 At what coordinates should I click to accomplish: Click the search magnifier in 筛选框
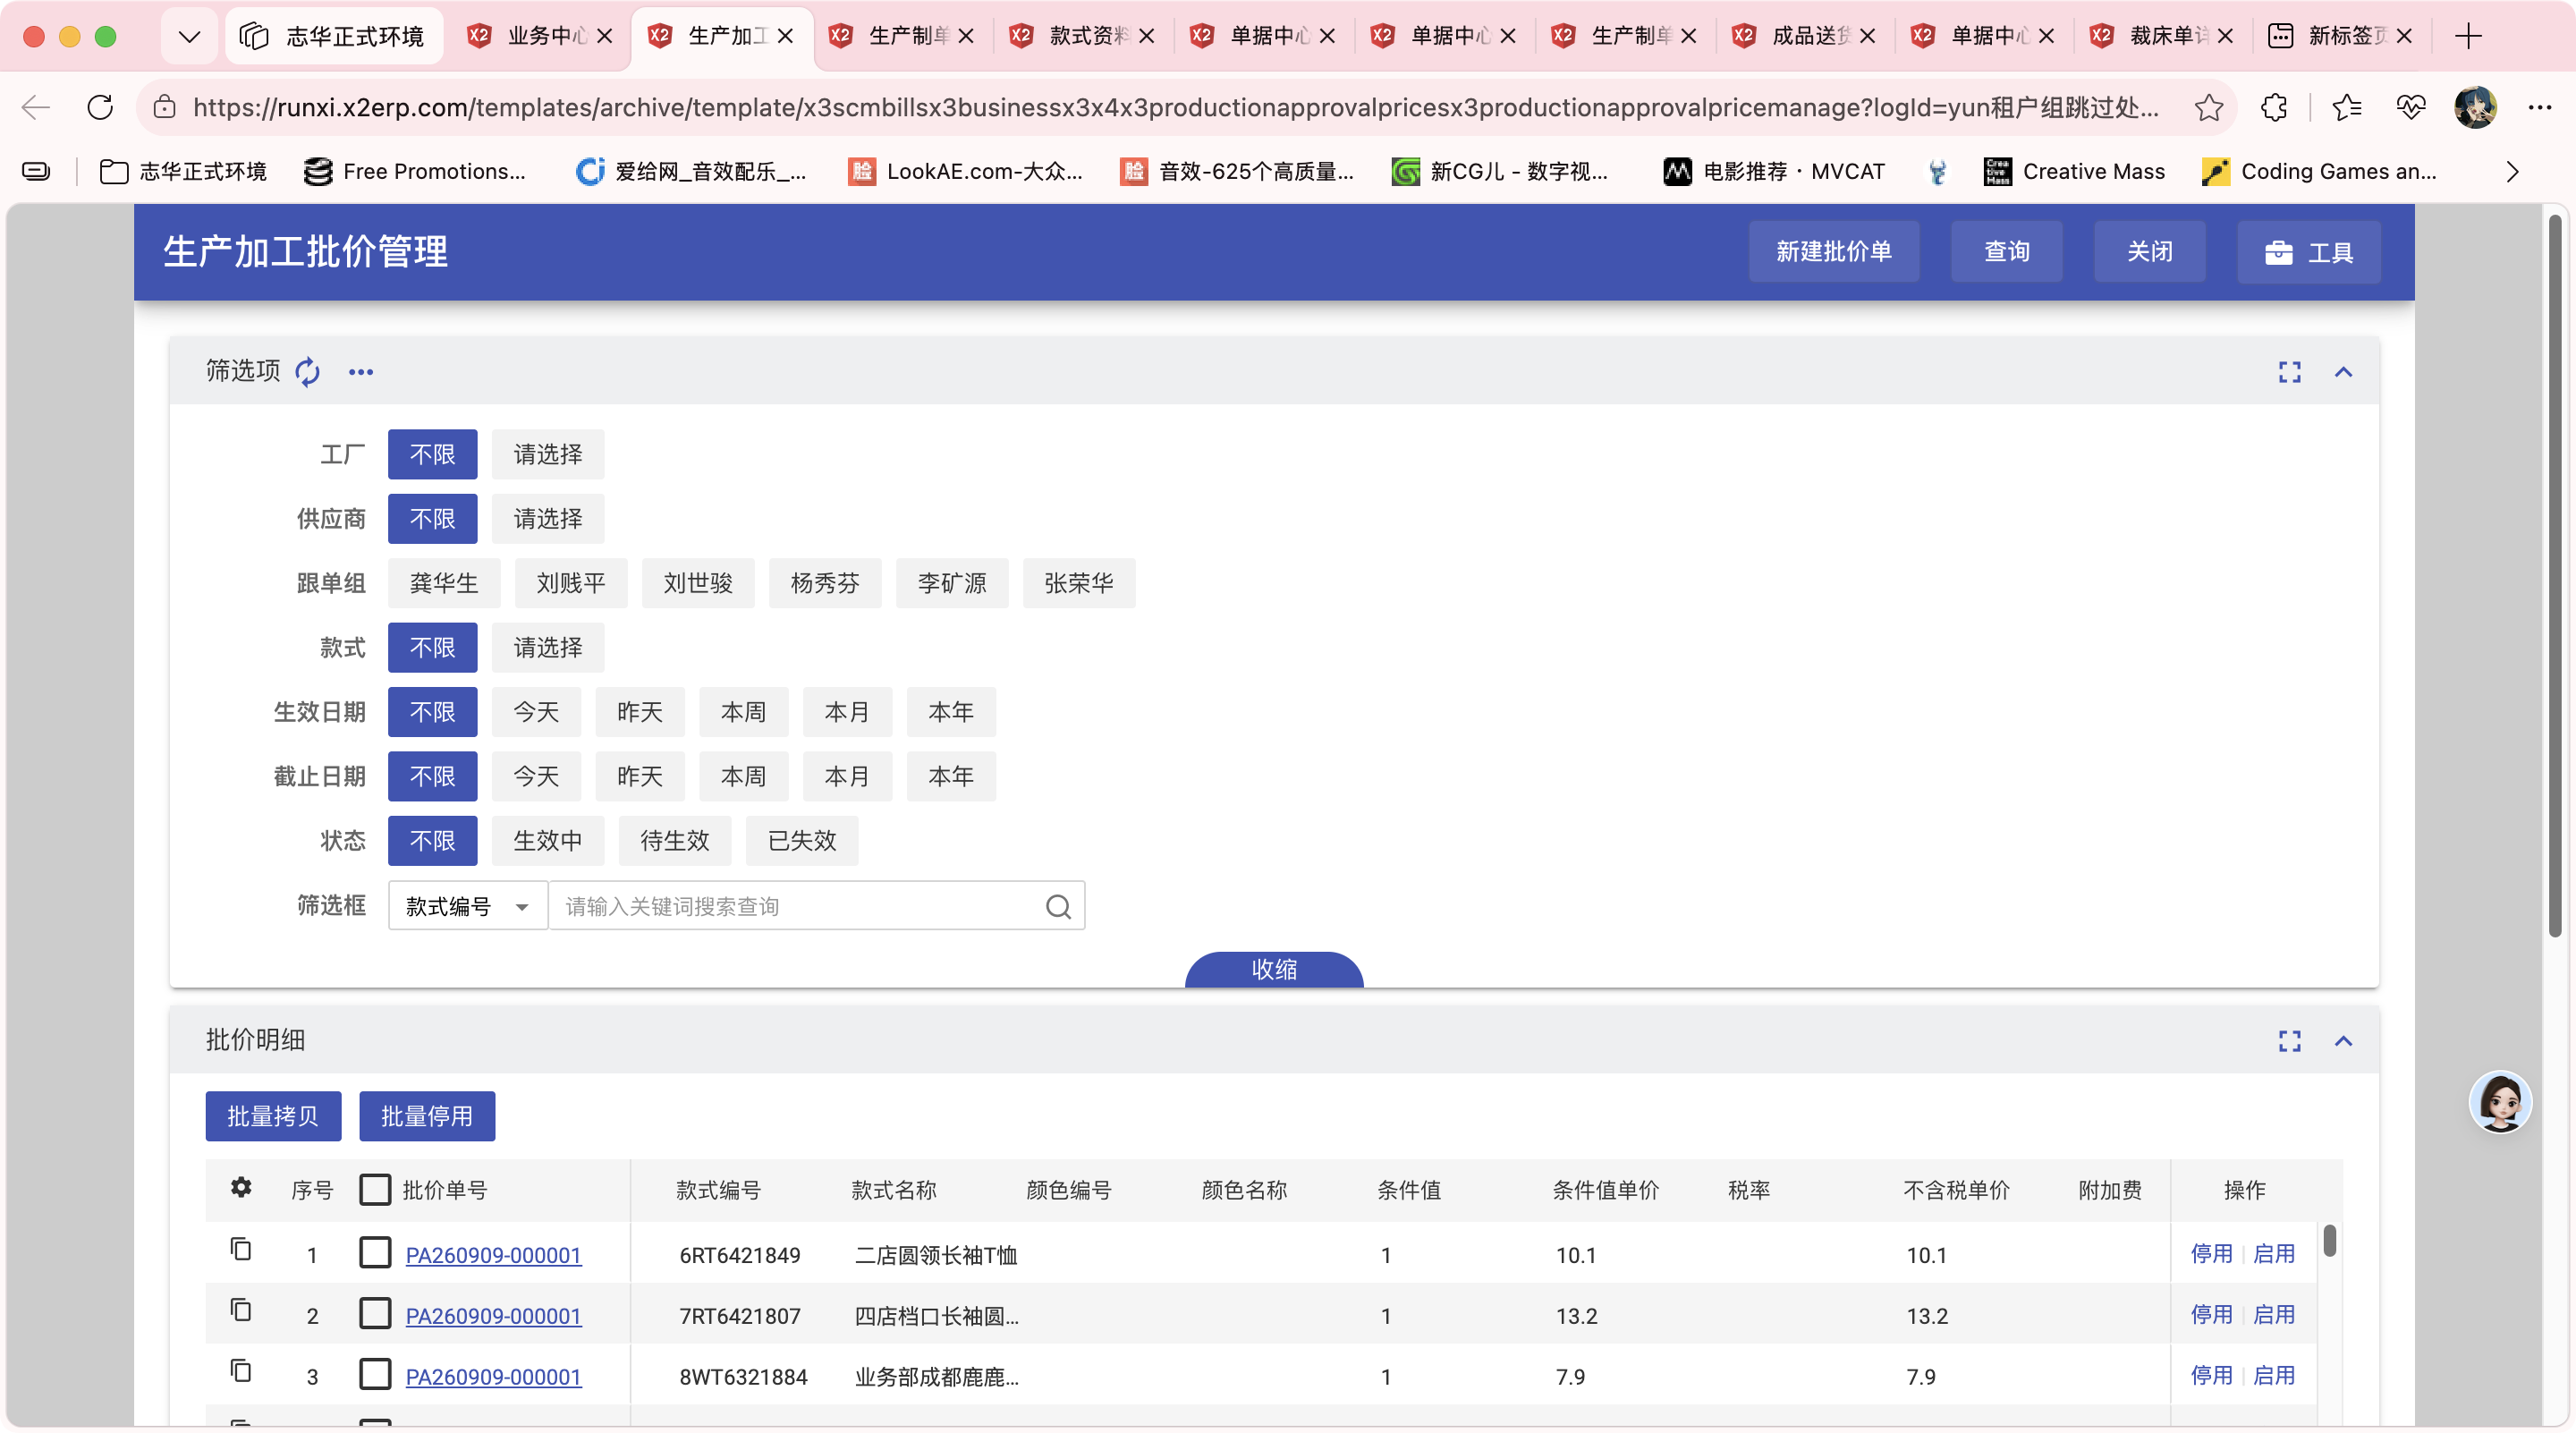tap(1058, 906)
